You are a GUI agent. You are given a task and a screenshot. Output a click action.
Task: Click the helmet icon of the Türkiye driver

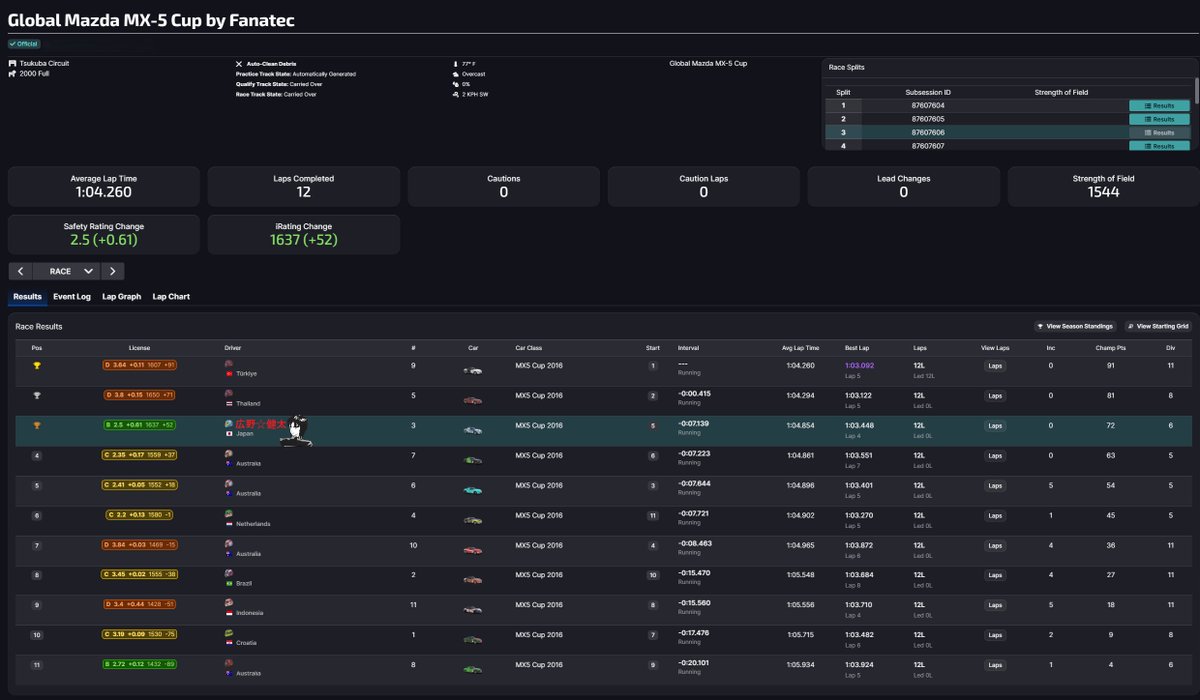coord(229,362)
